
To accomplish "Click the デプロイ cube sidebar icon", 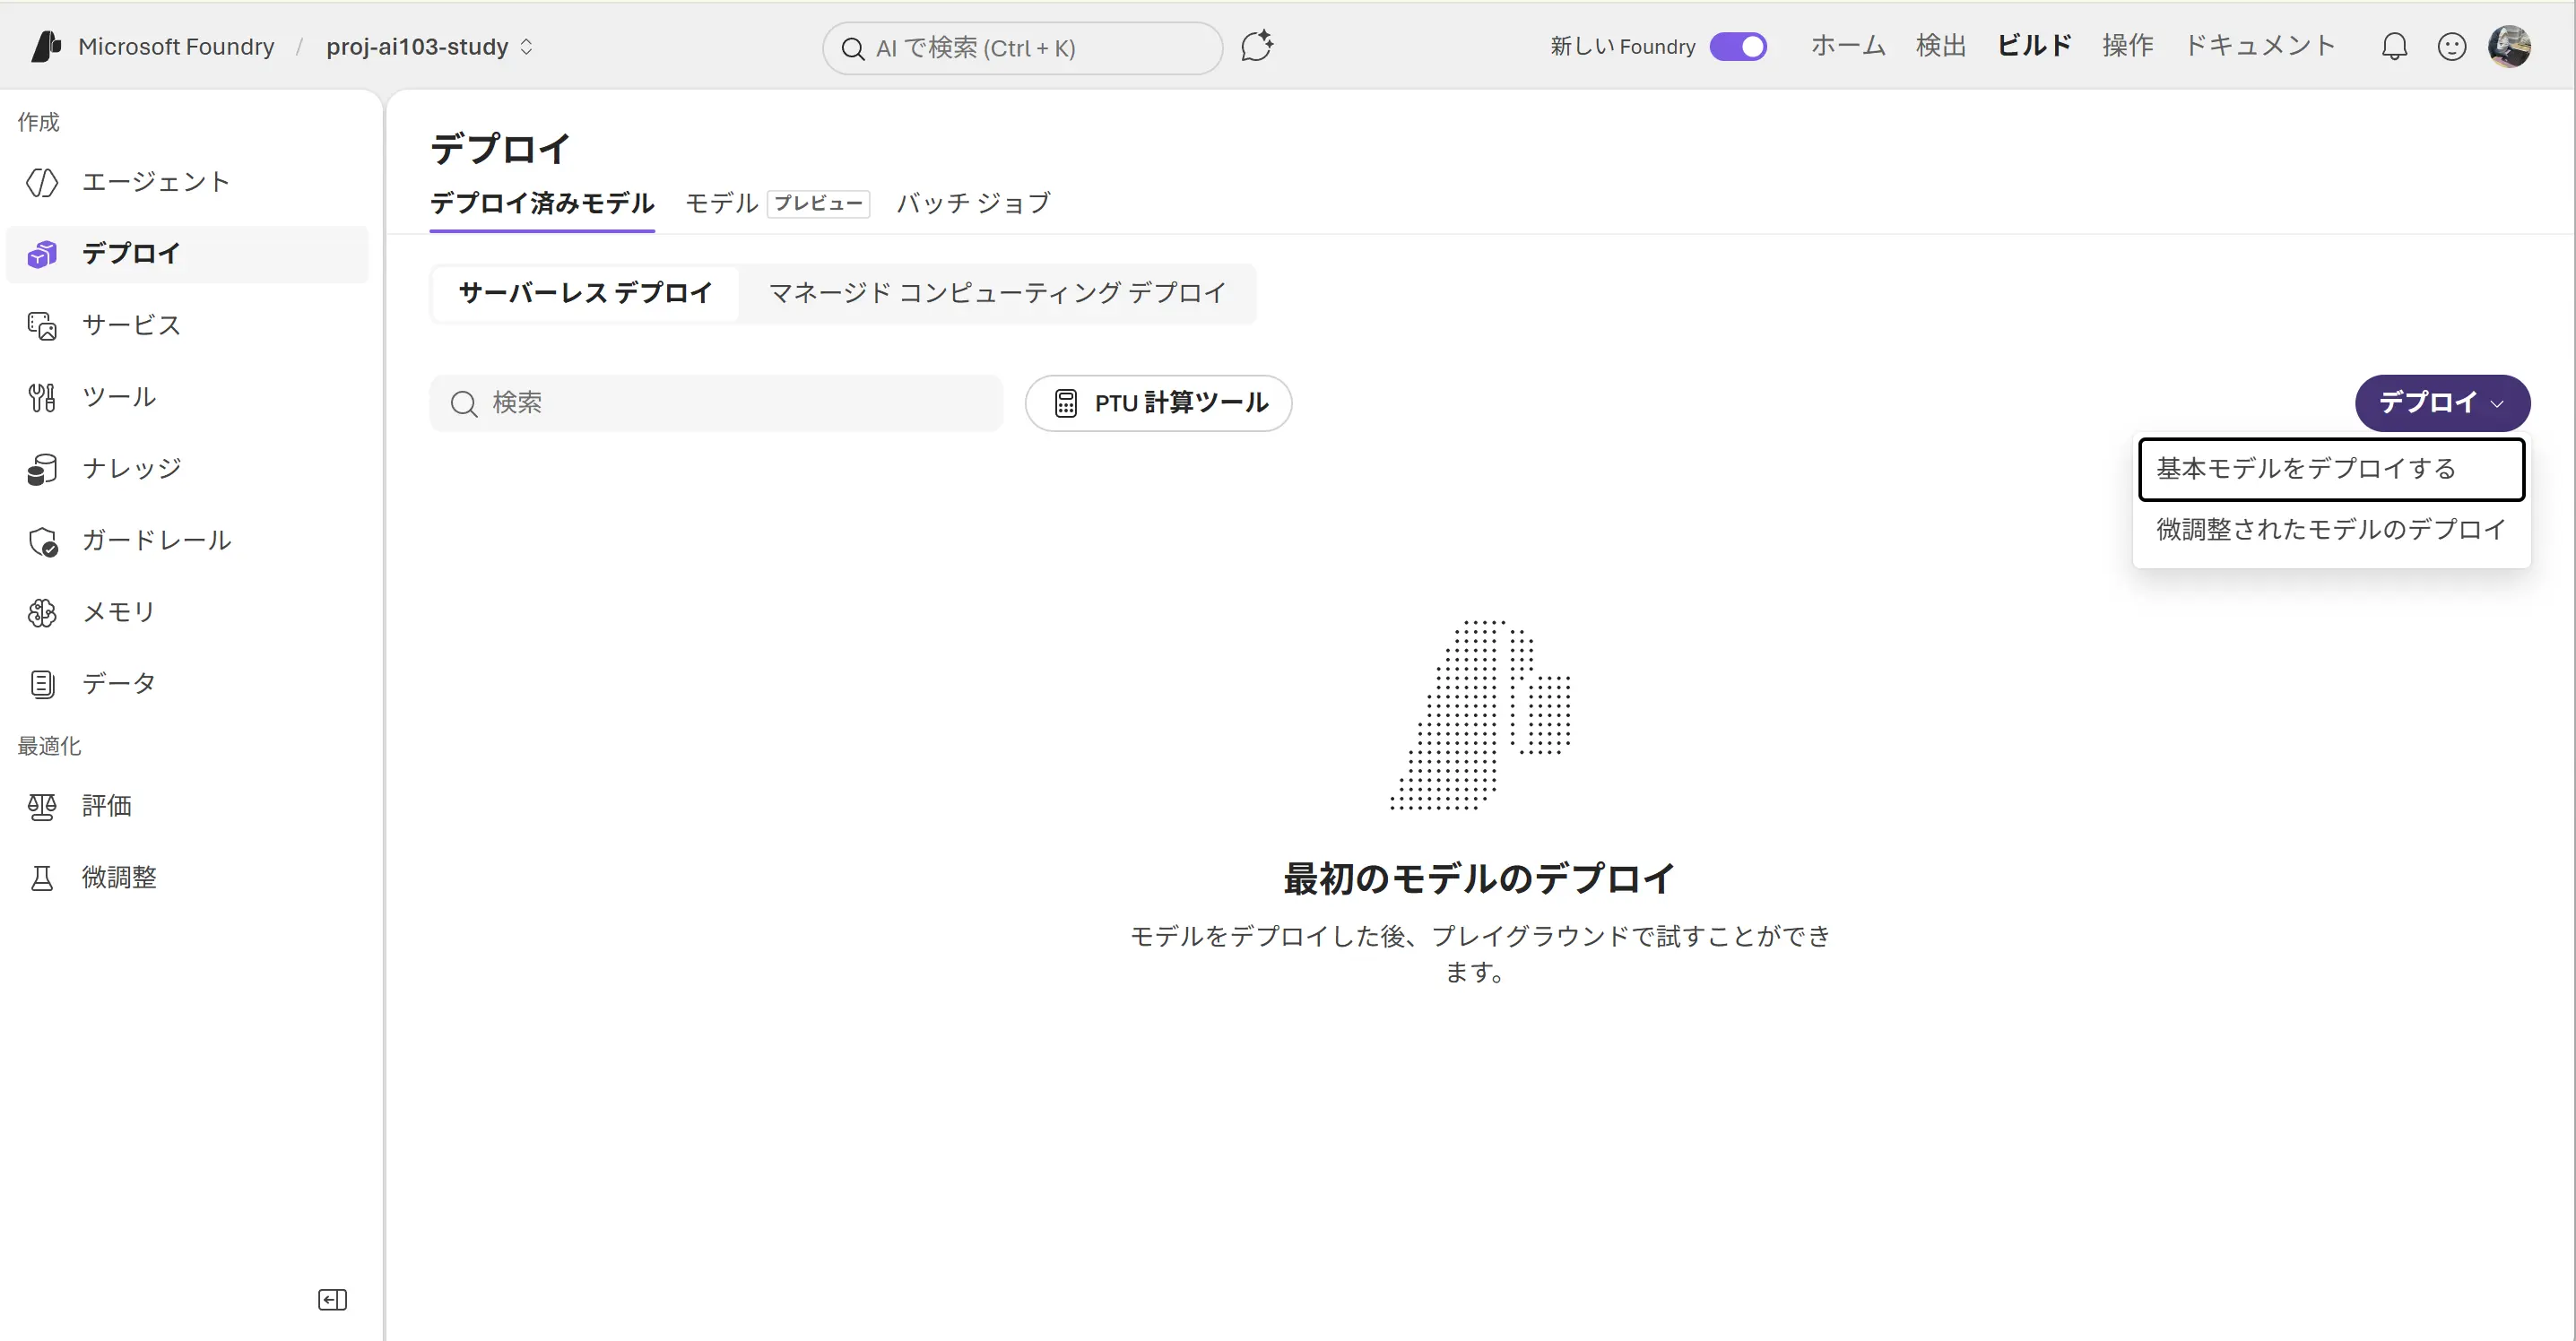I will coord(42,254).
